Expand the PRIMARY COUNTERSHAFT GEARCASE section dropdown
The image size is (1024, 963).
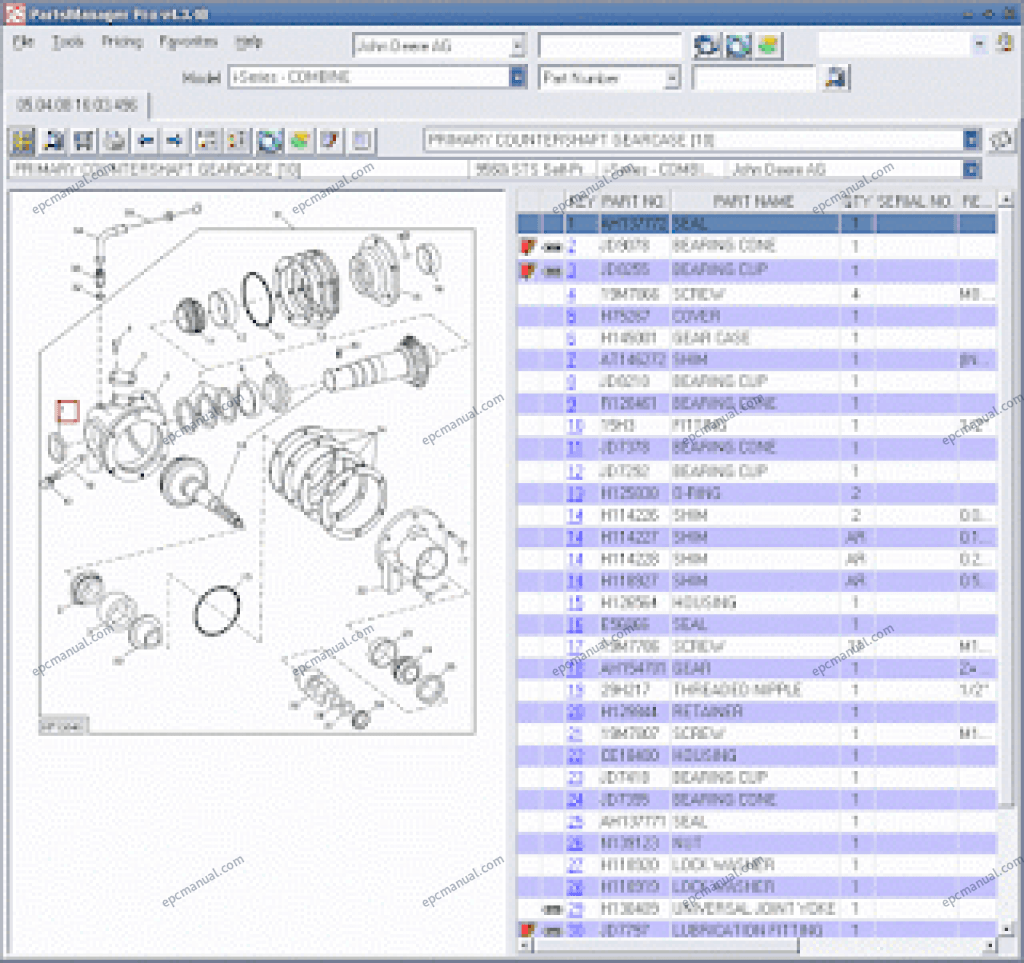(972, 140)
